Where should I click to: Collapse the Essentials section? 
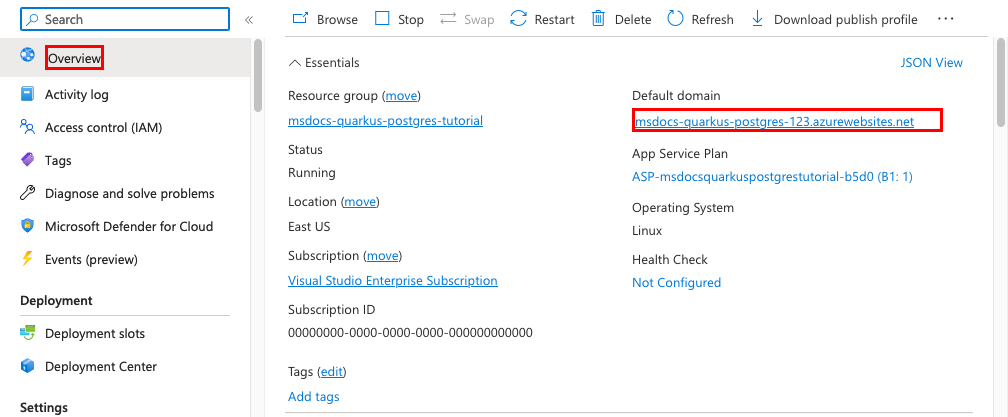(324, 62)
